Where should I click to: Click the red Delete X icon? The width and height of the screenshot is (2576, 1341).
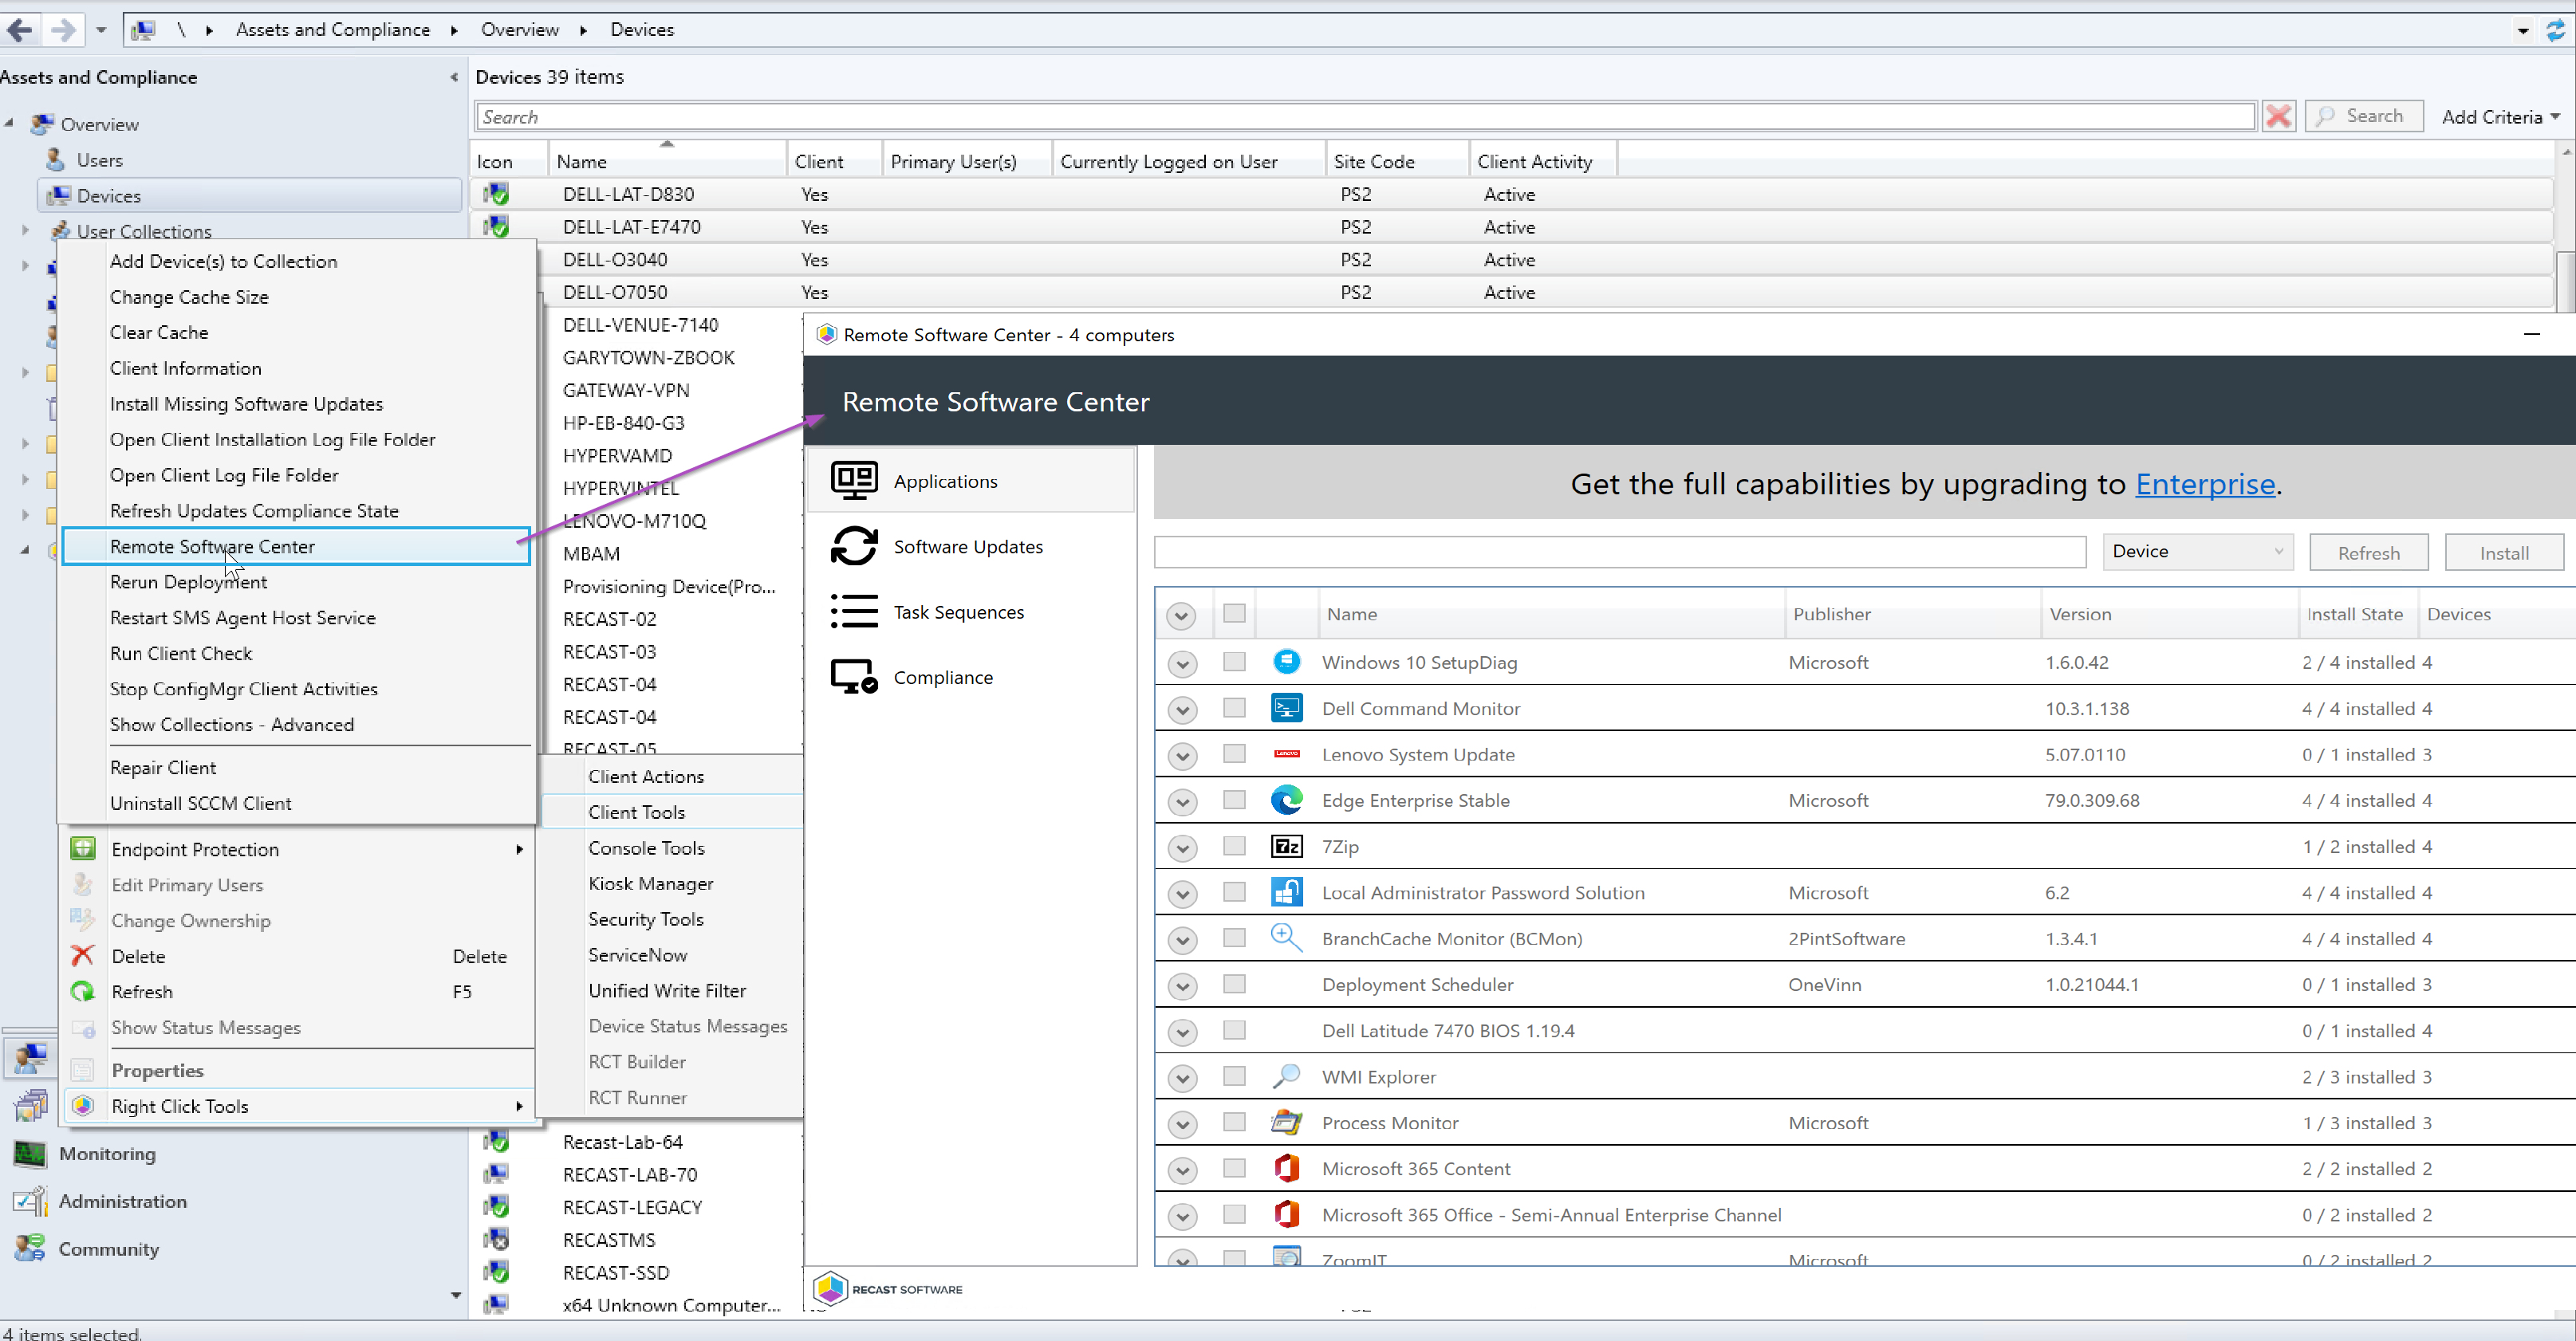[83, 956]
